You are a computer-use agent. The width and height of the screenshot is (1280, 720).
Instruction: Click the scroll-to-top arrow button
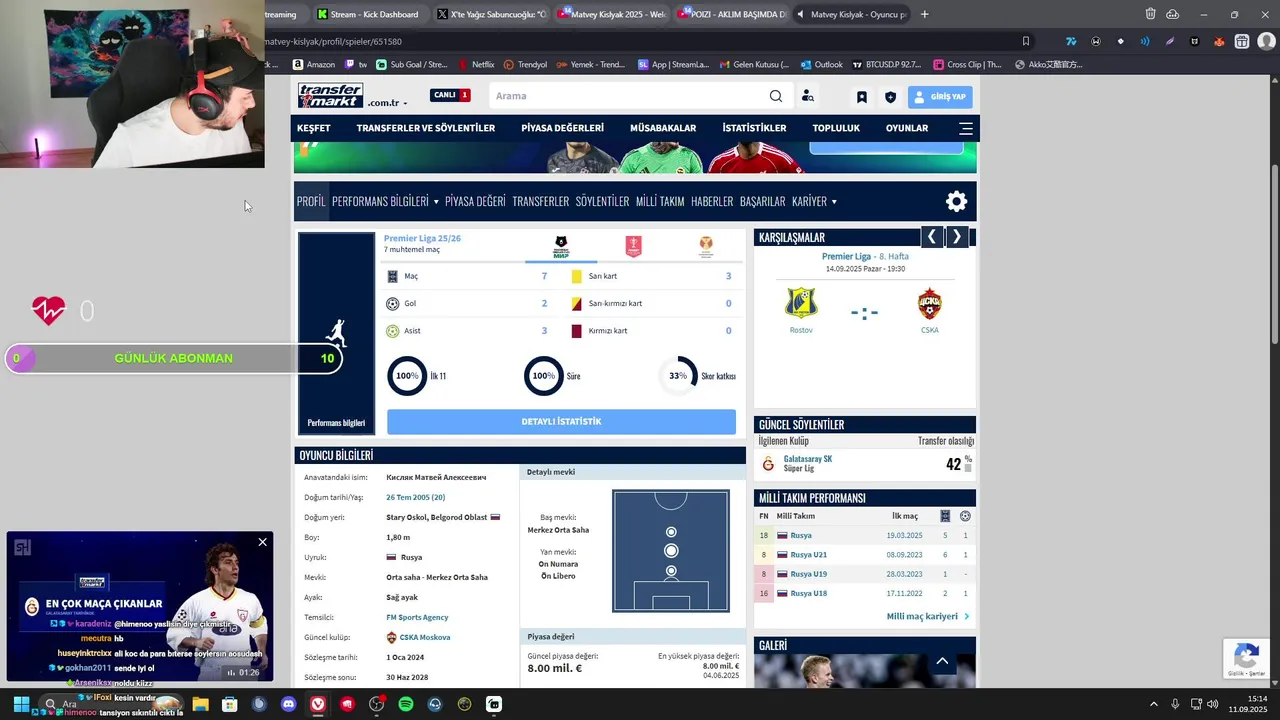click(942, 661)
